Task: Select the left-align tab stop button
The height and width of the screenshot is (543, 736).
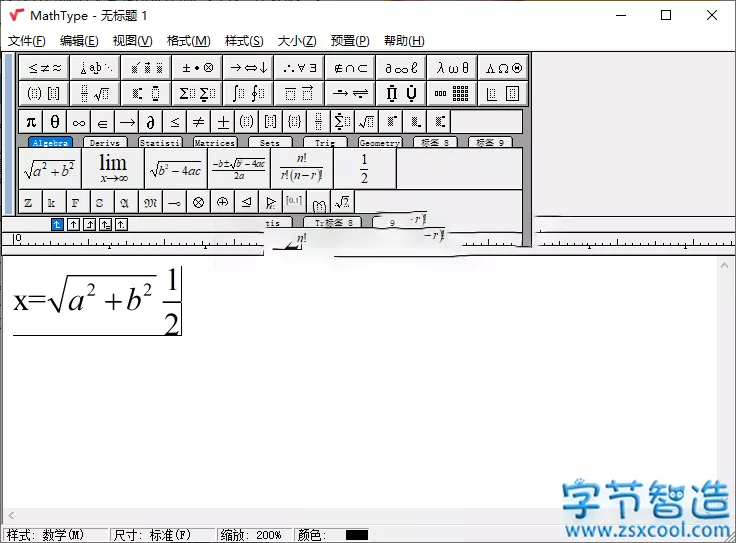Action: pos(57,225)
